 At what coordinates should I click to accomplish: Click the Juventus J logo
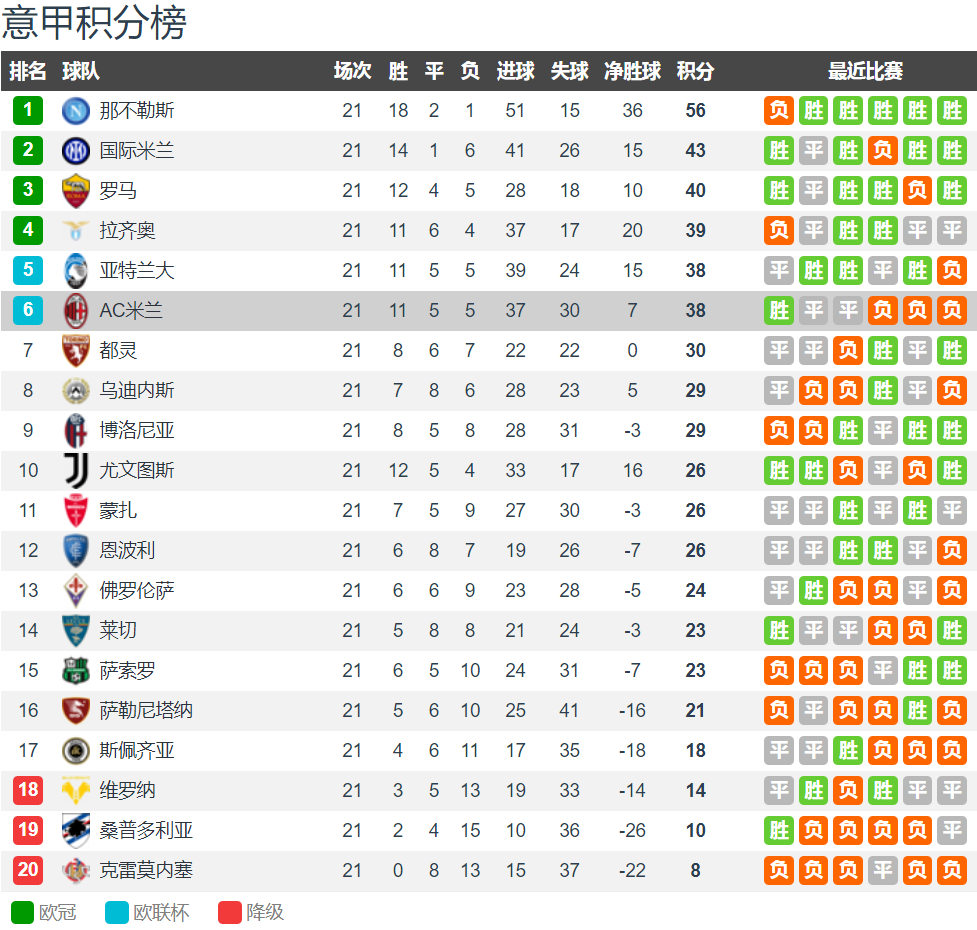tap(75, 470)
